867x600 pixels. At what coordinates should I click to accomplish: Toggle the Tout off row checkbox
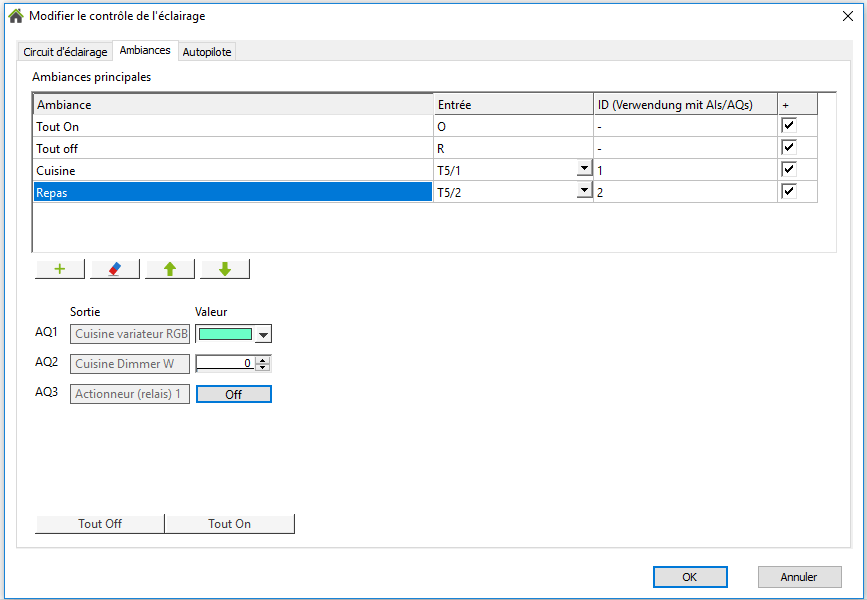point(789,148)
